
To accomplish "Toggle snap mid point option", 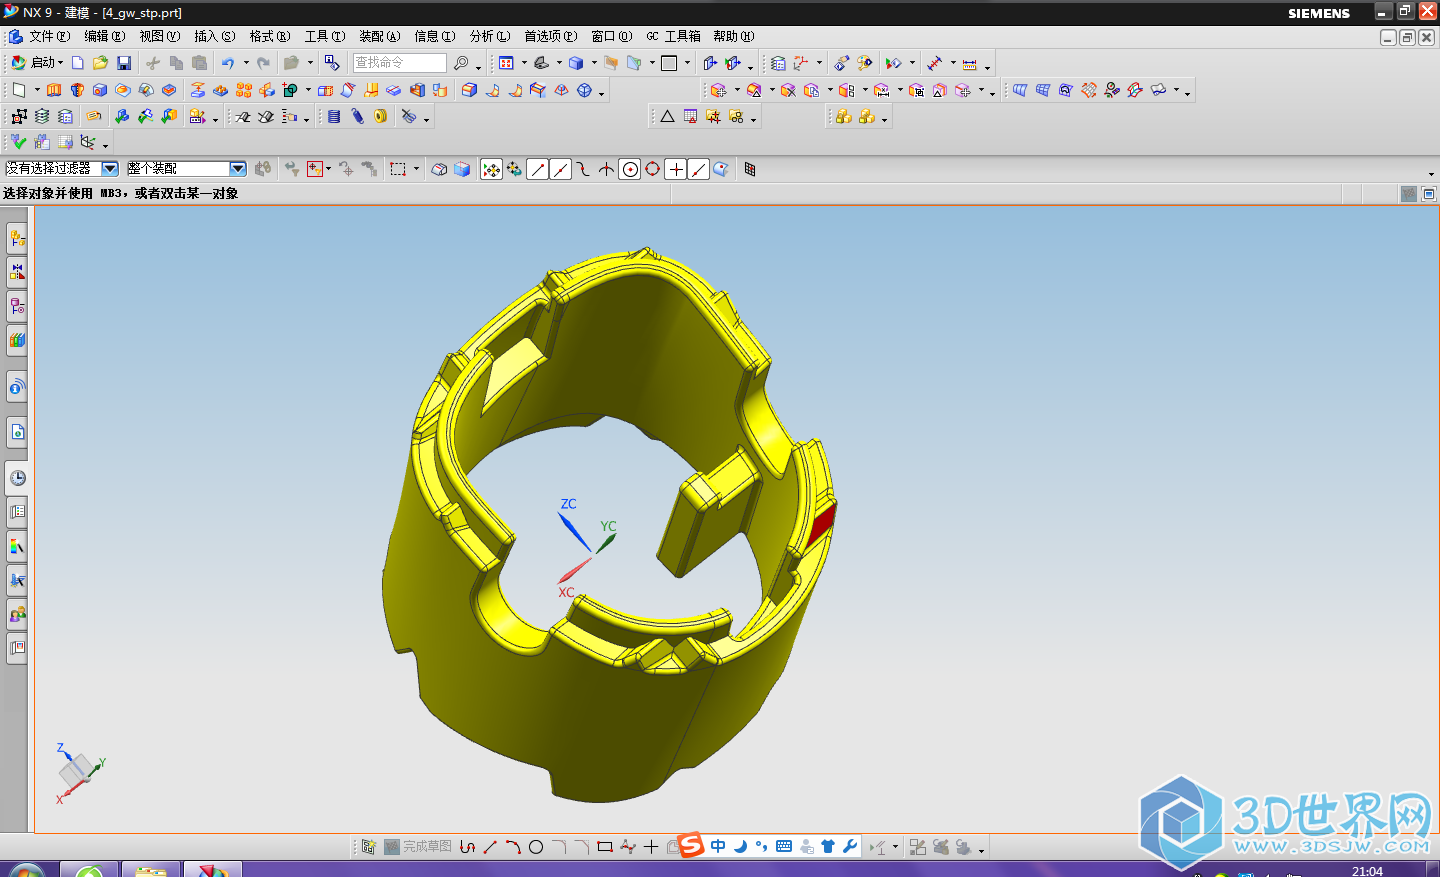I will pyautogui.click(x=561, y=169).
